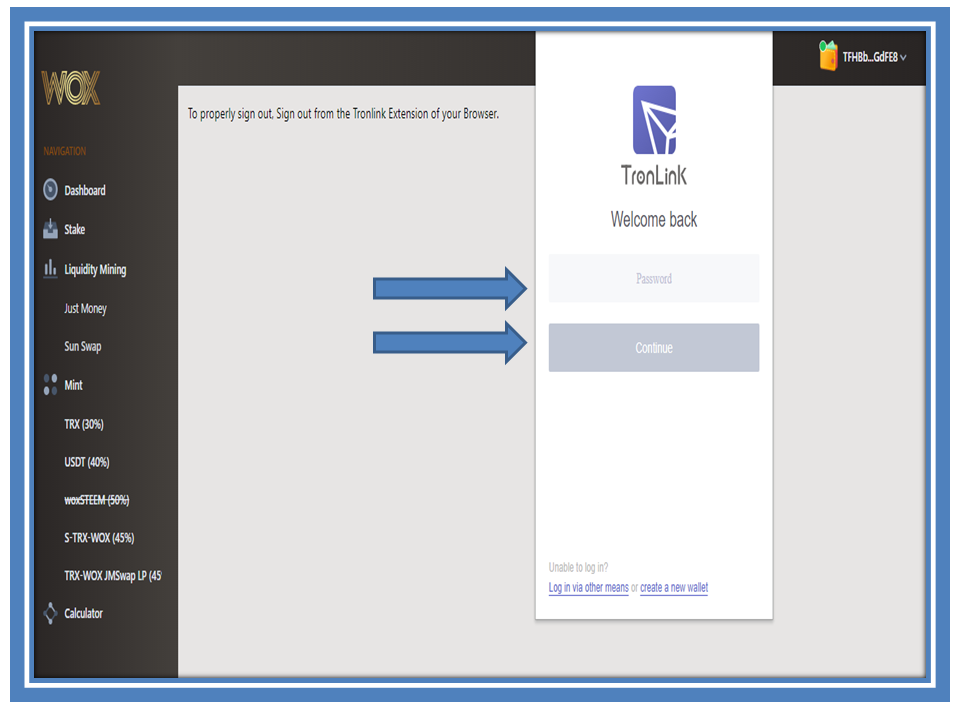Click create a new wallet link

coord(674,588)
